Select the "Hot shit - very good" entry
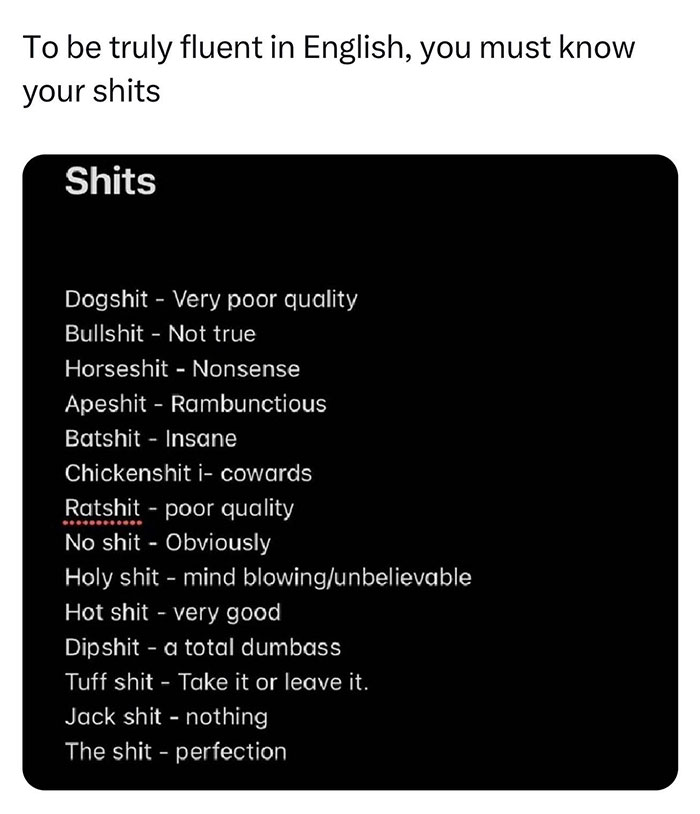Screen dimensions: 700x814 tap(173, 613)
